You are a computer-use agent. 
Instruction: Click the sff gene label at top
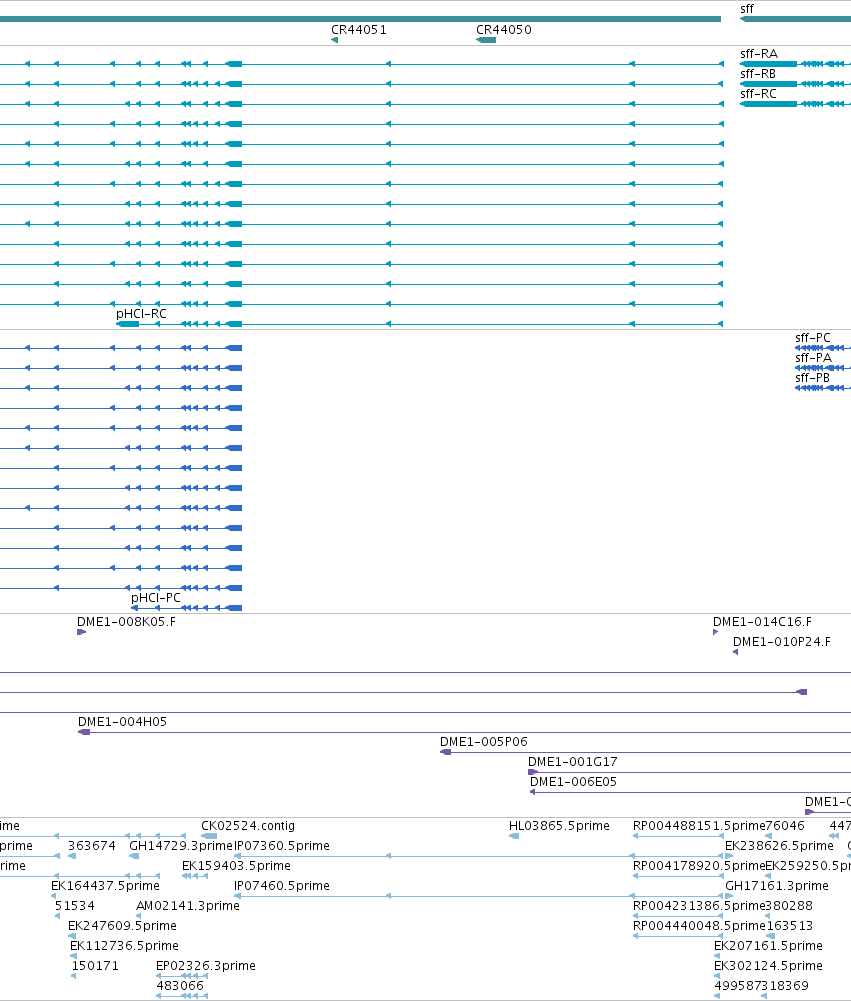(747, 9)
